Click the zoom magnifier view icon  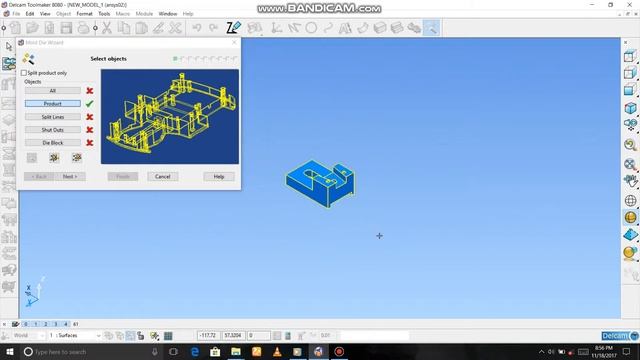pyautogui.click(x=630, y=144)
